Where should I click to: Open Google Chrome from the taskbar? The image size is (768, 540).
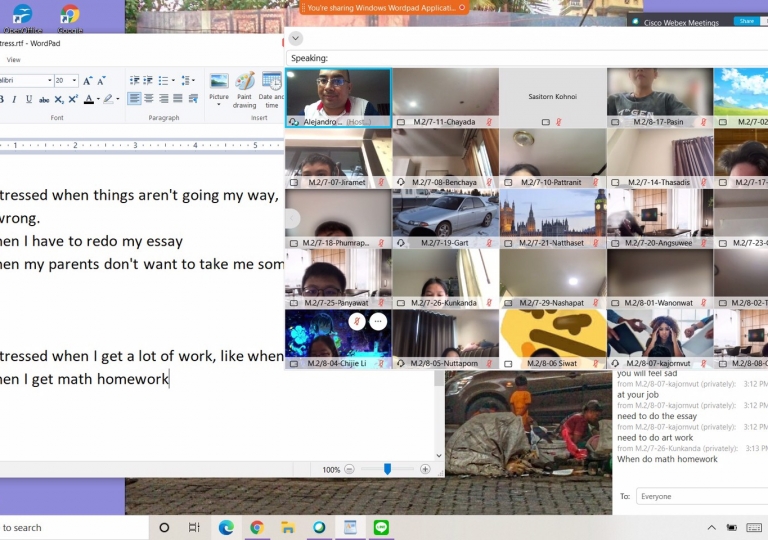tap(257, 527)
